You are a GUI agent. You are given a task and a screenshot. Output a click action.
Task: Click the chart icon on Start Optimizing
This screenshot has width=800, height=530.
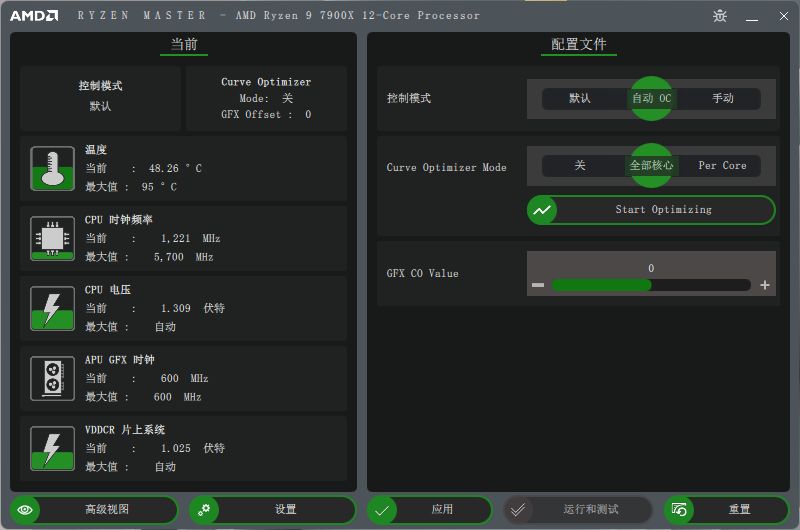pos(542,210)
